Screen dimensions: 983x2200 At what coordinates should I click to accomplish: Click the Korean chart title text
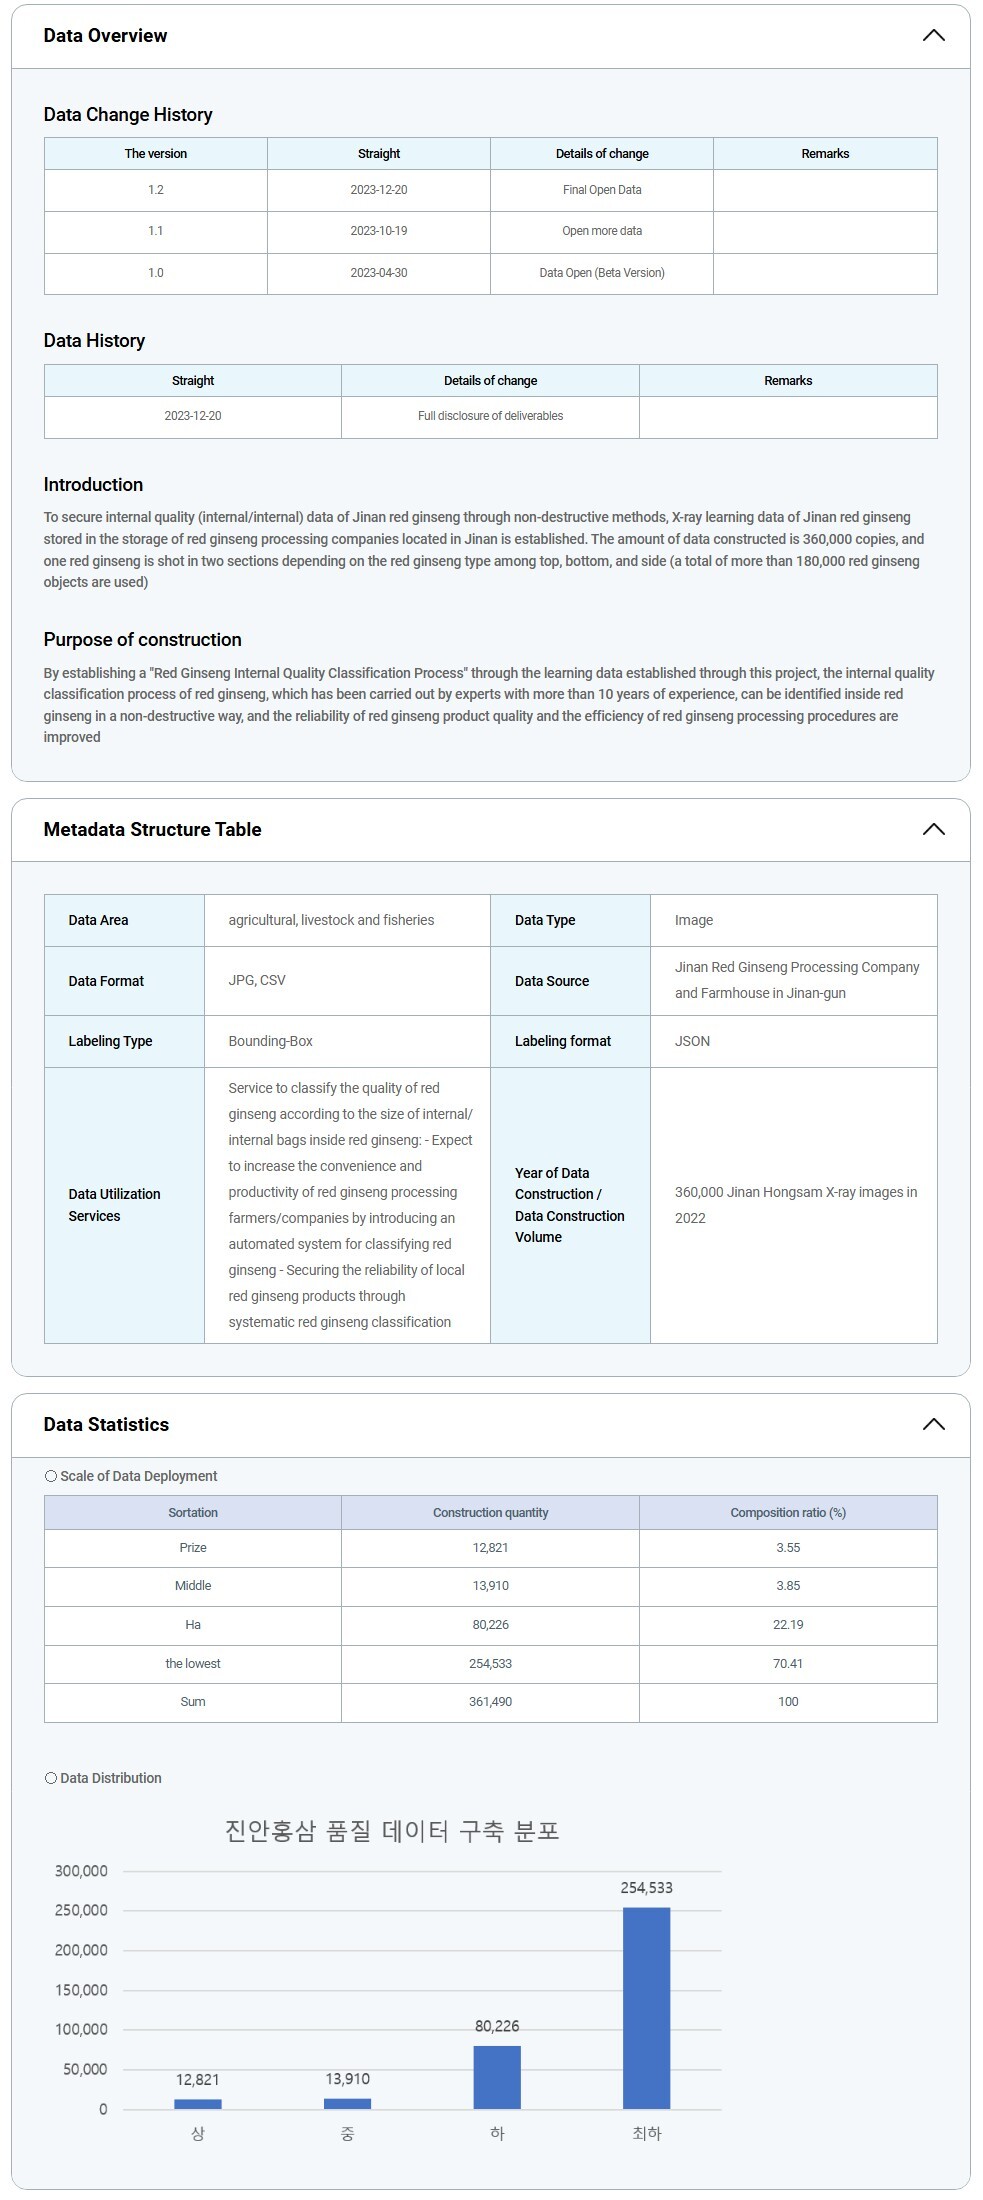coord(392,1831)
